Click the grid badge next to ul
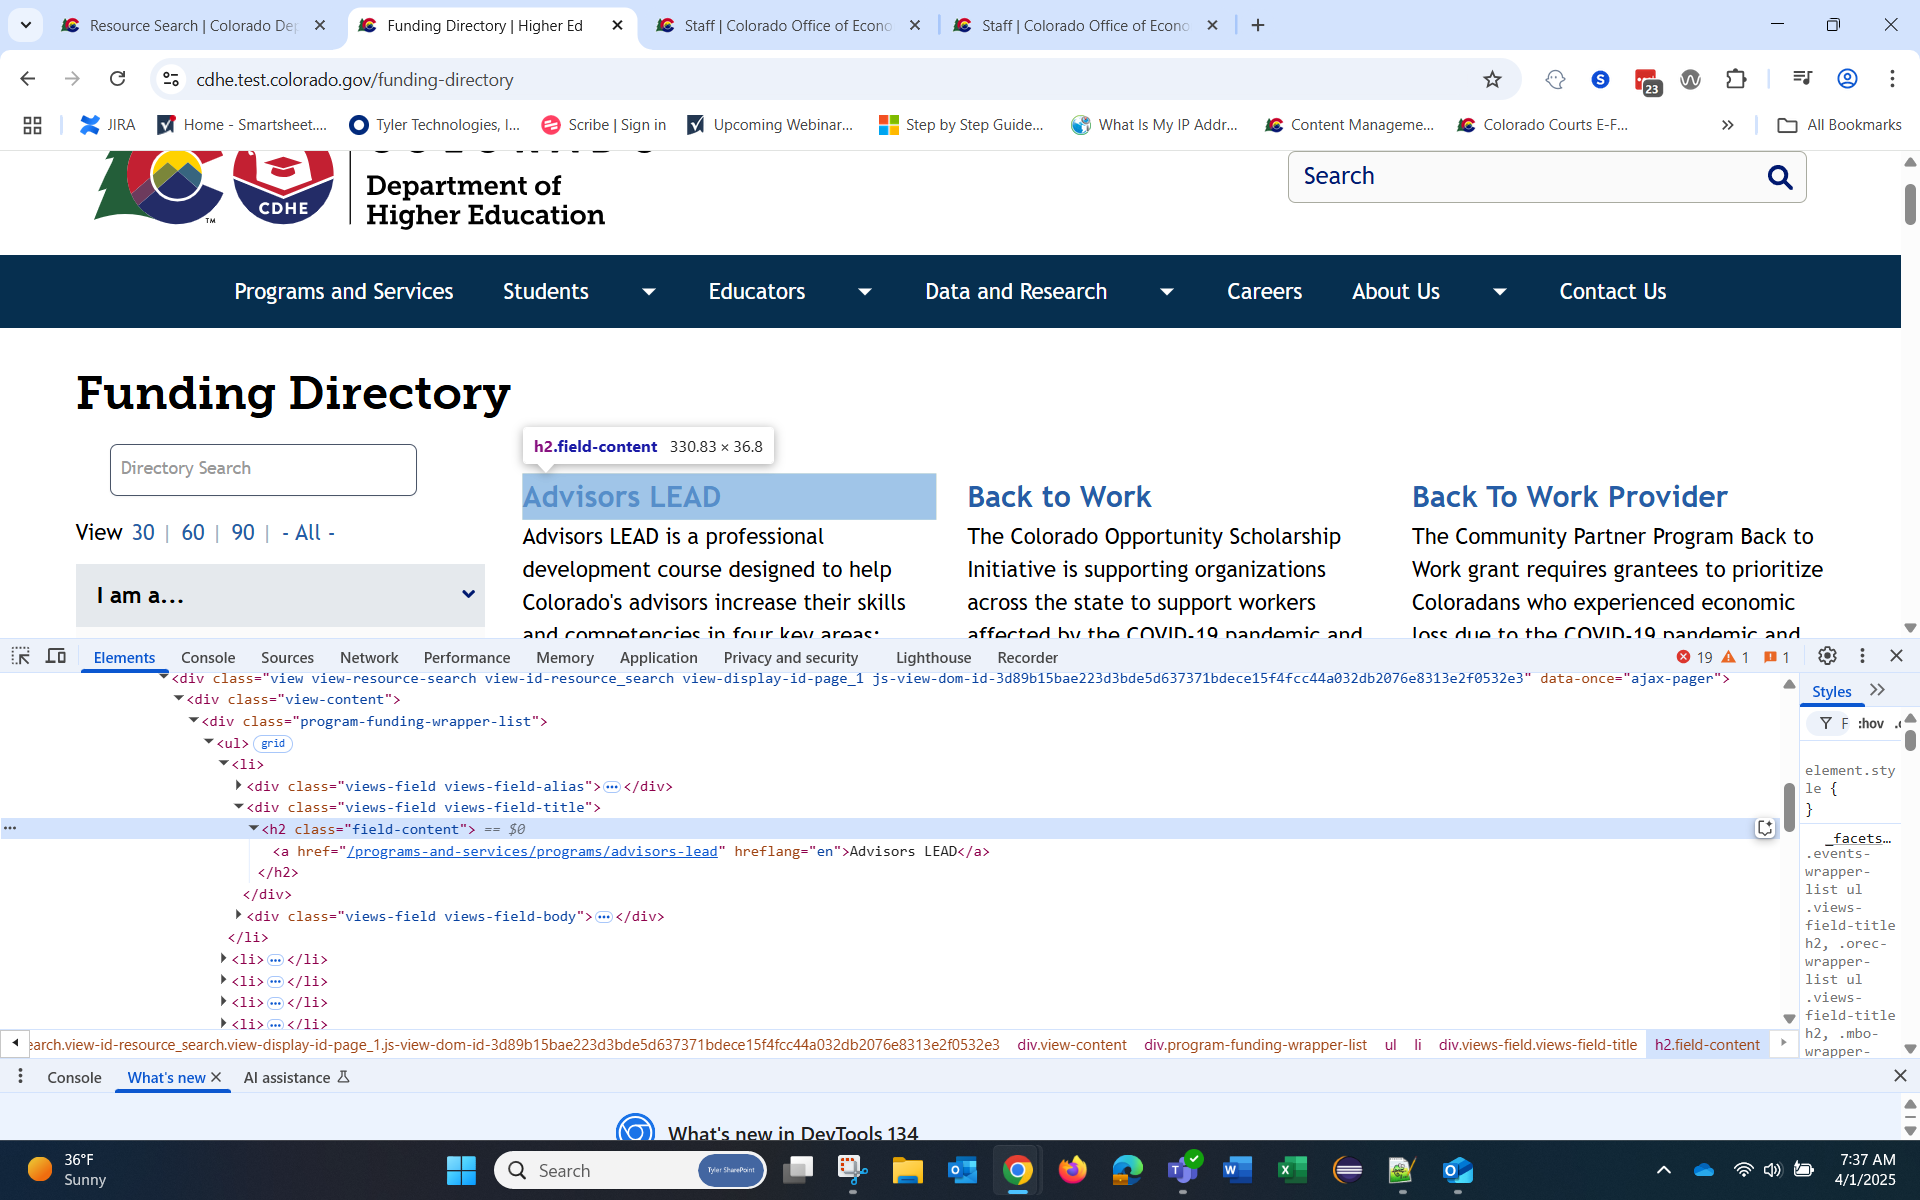Screen dimensions: 1920x1200 (x=273, y=743)
